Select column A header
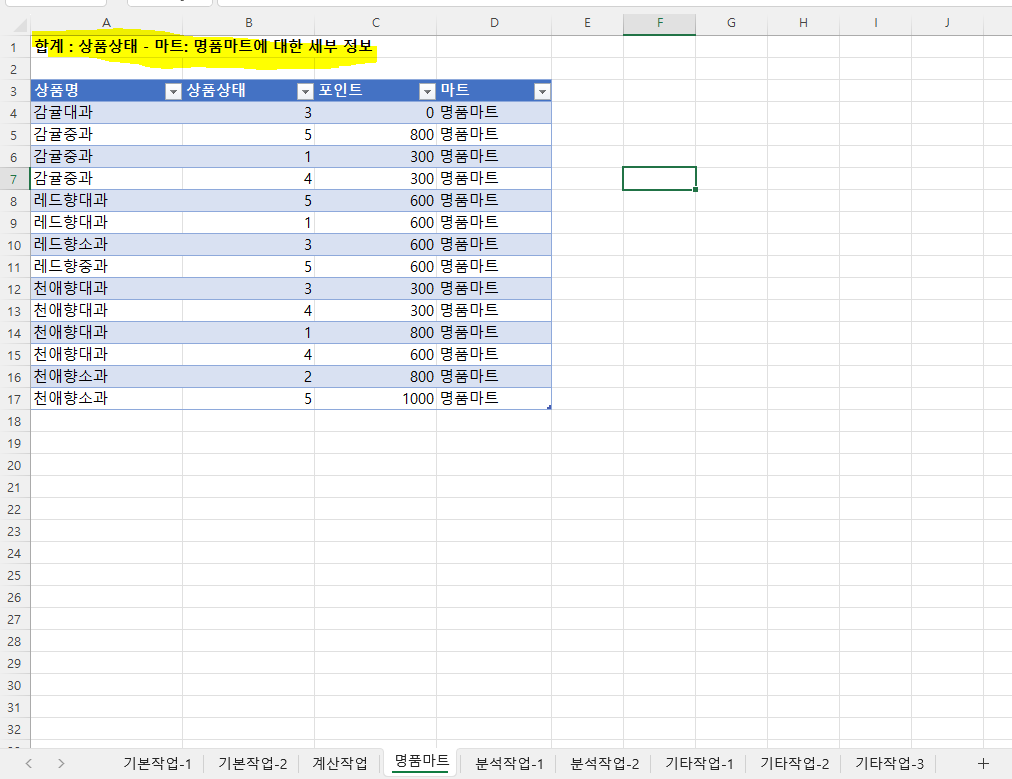Viewport: 1012px width, 779px height. 106,23
